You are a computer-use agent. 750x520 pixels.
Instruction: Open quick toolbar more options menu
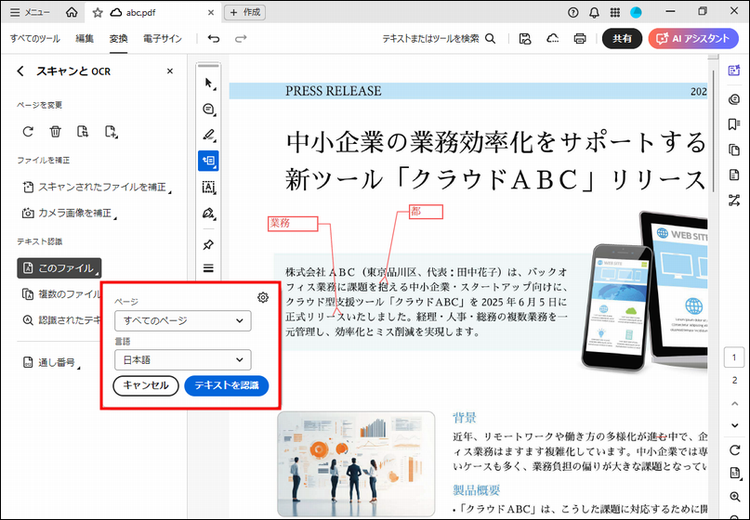tap(209, 268)
